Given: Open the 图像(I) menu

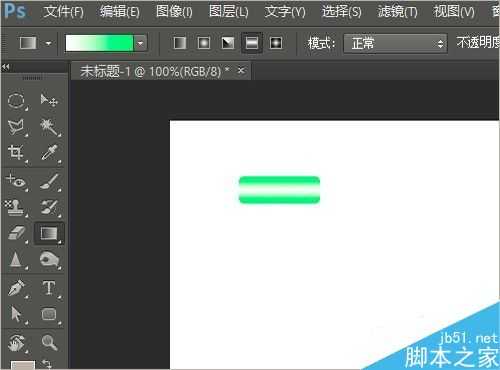Looking at the screenshot, I should pos(174,12).
